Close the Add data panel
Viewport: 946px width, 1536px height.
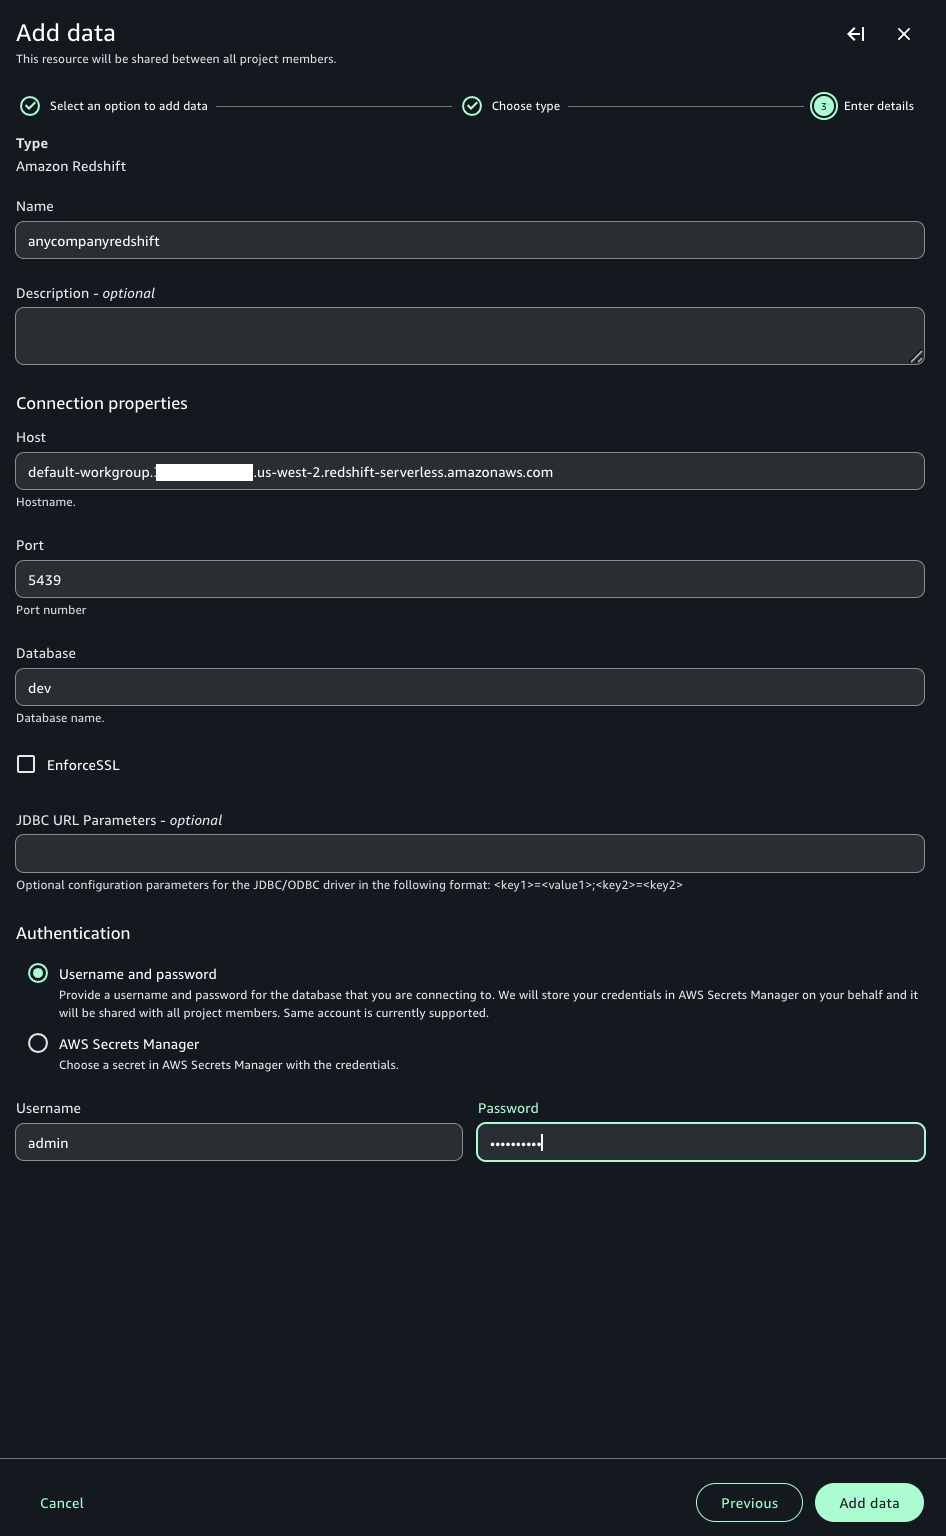[904, 34]
